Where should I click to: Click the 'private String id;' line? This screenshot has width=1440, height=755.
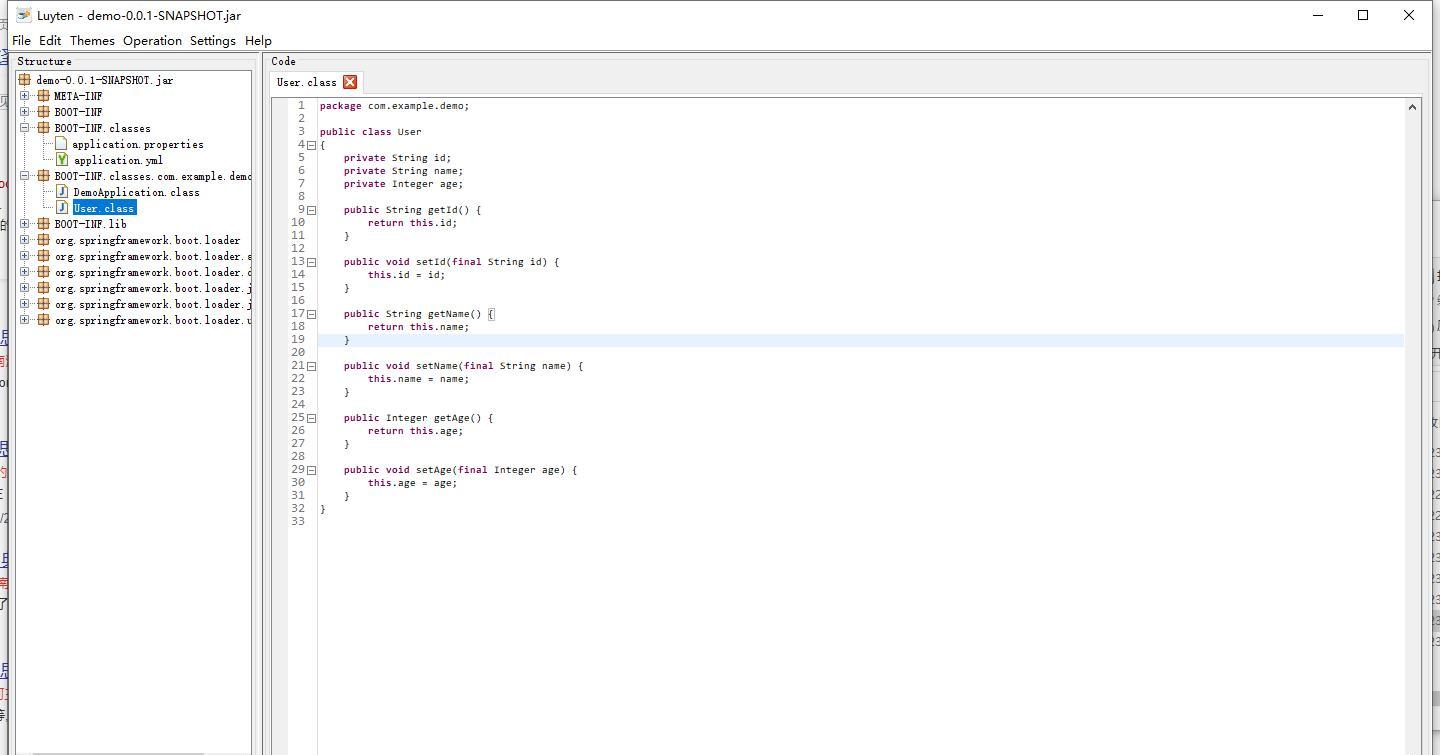(397, 158)
